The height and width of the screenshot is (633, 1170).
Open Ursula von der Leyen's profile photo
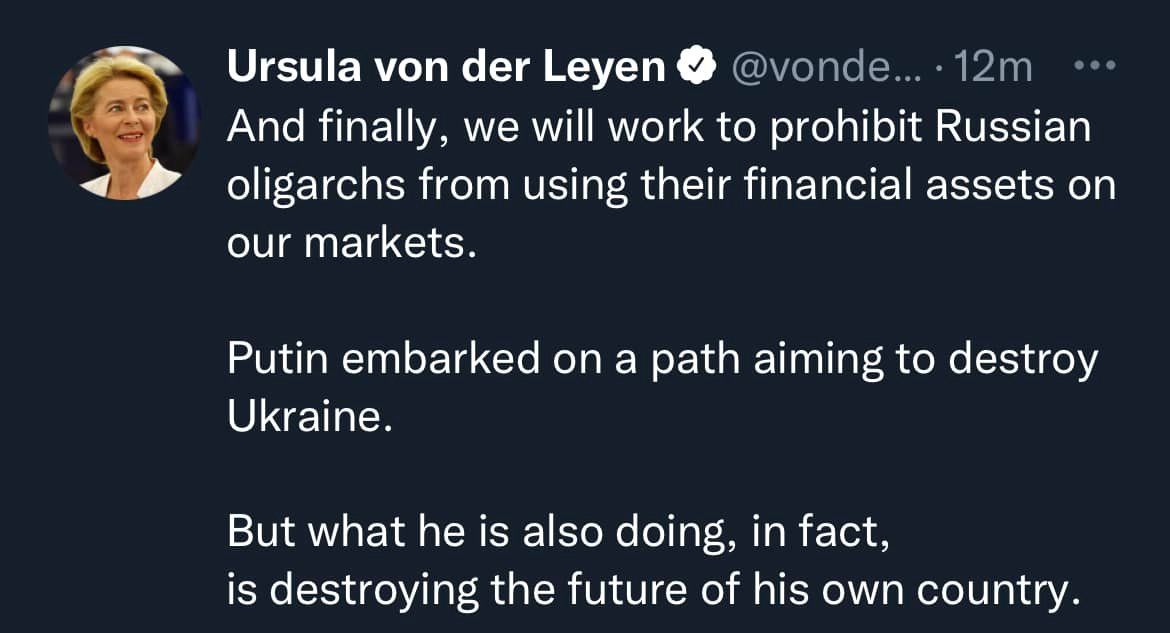pos(123,123)
